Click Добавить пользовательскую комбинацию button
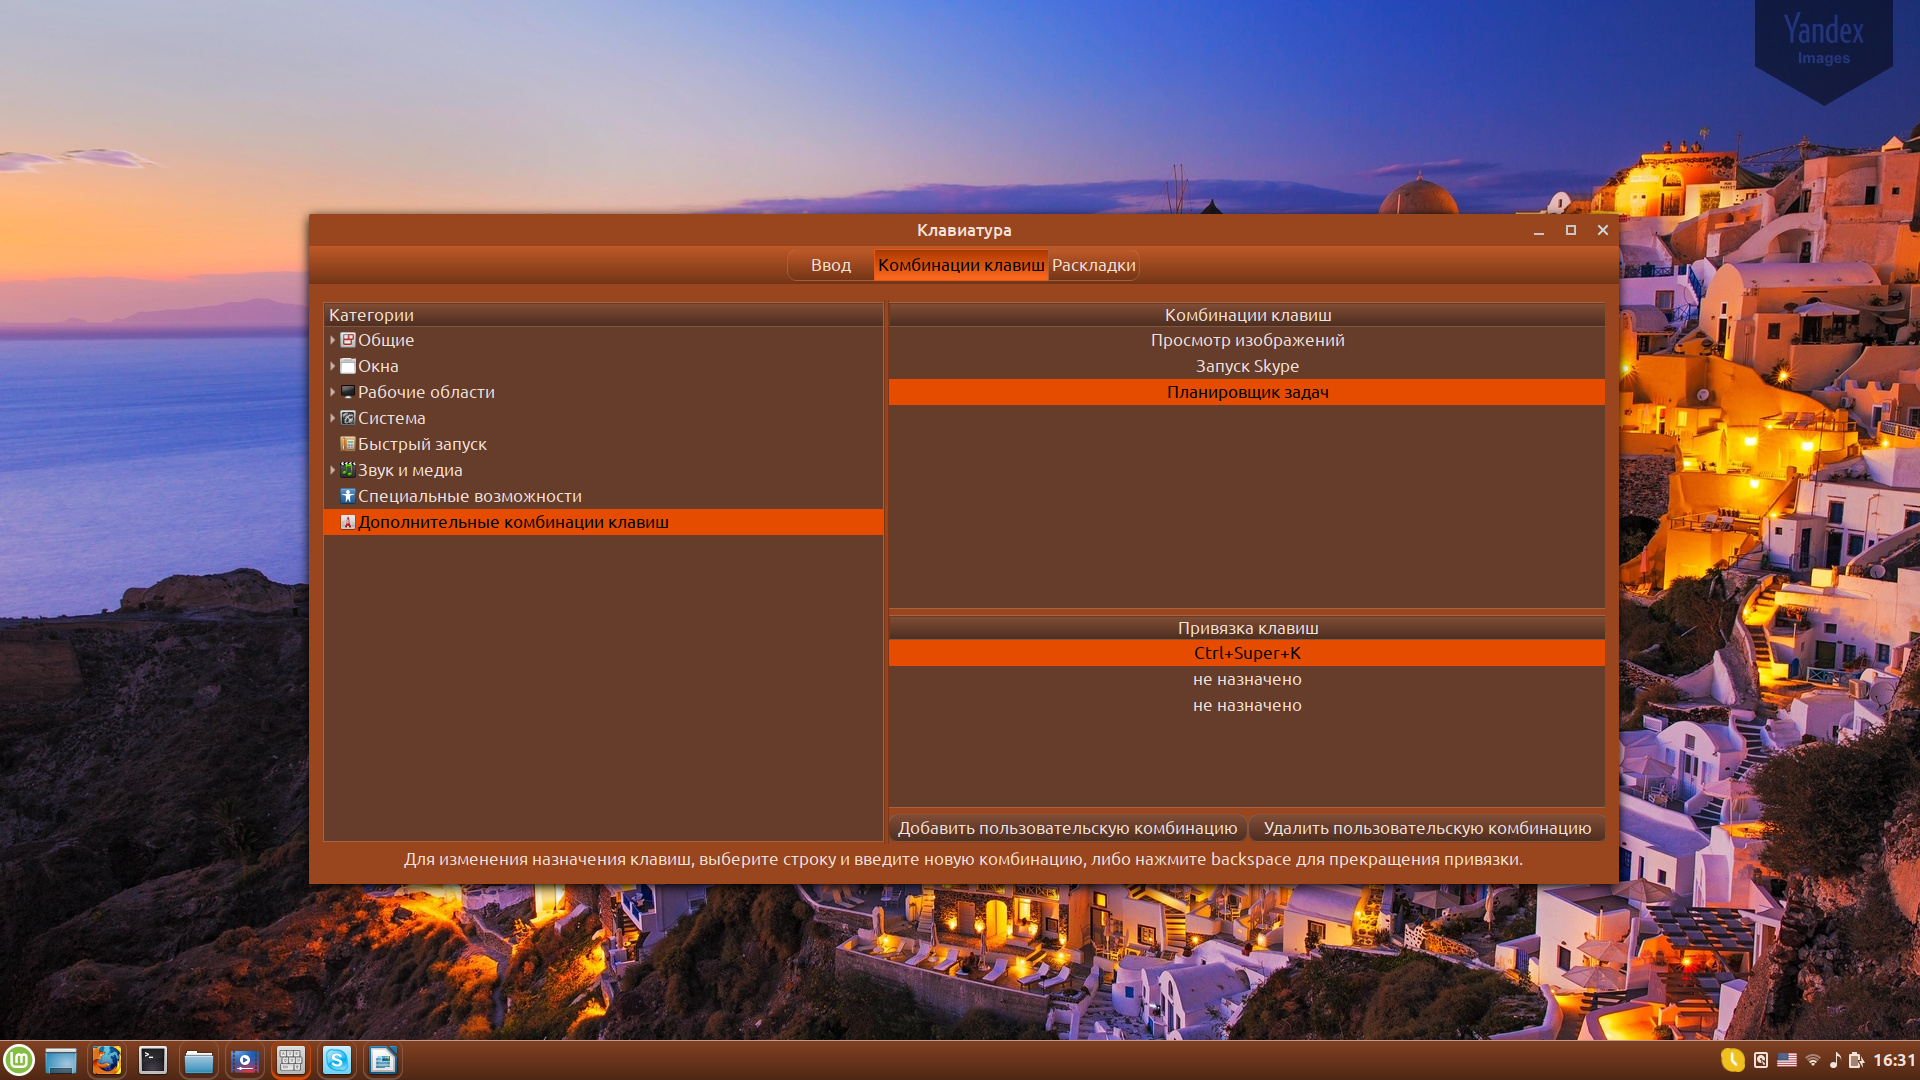1920x1080 pixels. pyautogui.click(x=1067, y=828)
